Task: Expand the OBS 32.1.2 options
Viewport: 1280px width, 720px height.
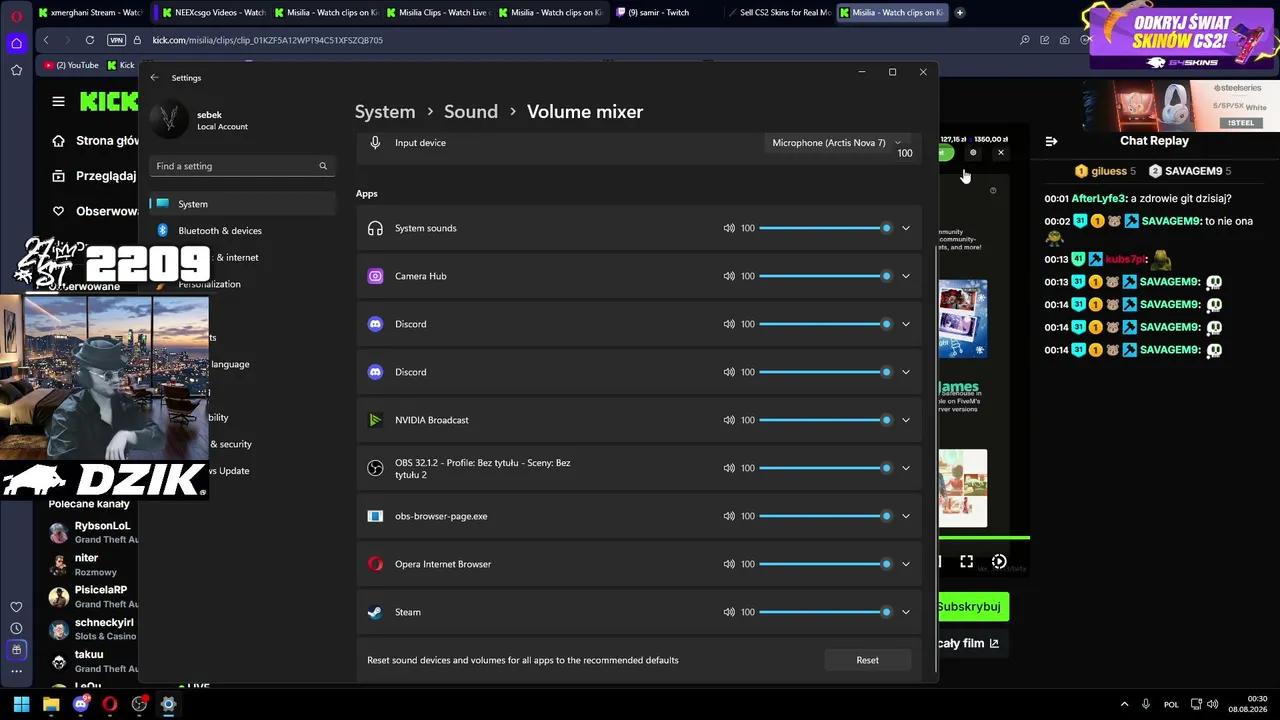Action: tap(906, 468)
